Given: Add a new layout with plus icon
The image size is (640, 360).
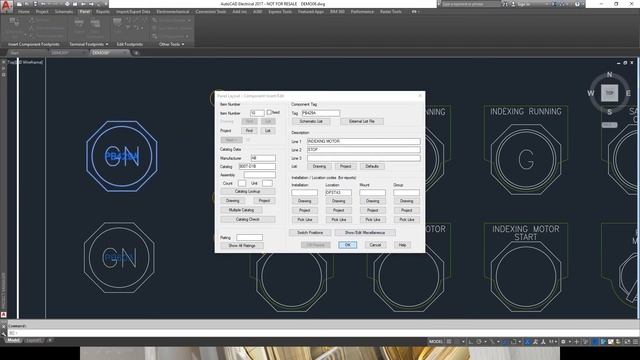Looking at the screenshot, I should point(50,340).
